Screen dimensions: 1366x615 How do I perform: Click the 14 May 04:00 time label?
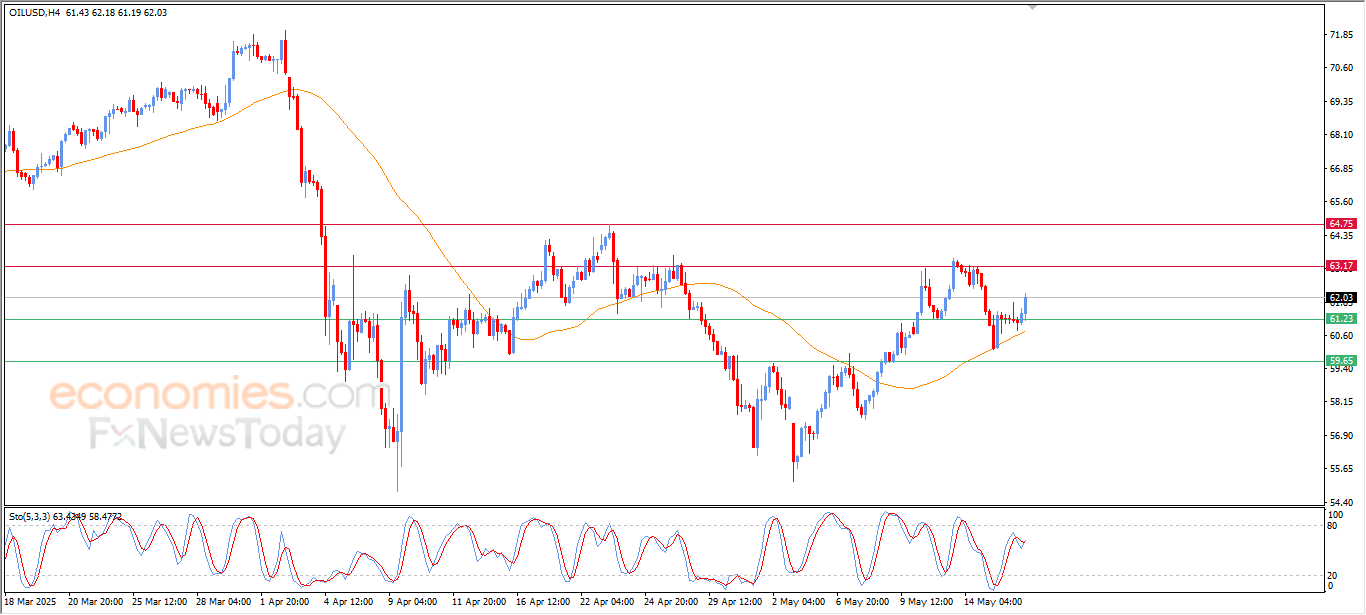pyautogui.click(x=995, y=602)
